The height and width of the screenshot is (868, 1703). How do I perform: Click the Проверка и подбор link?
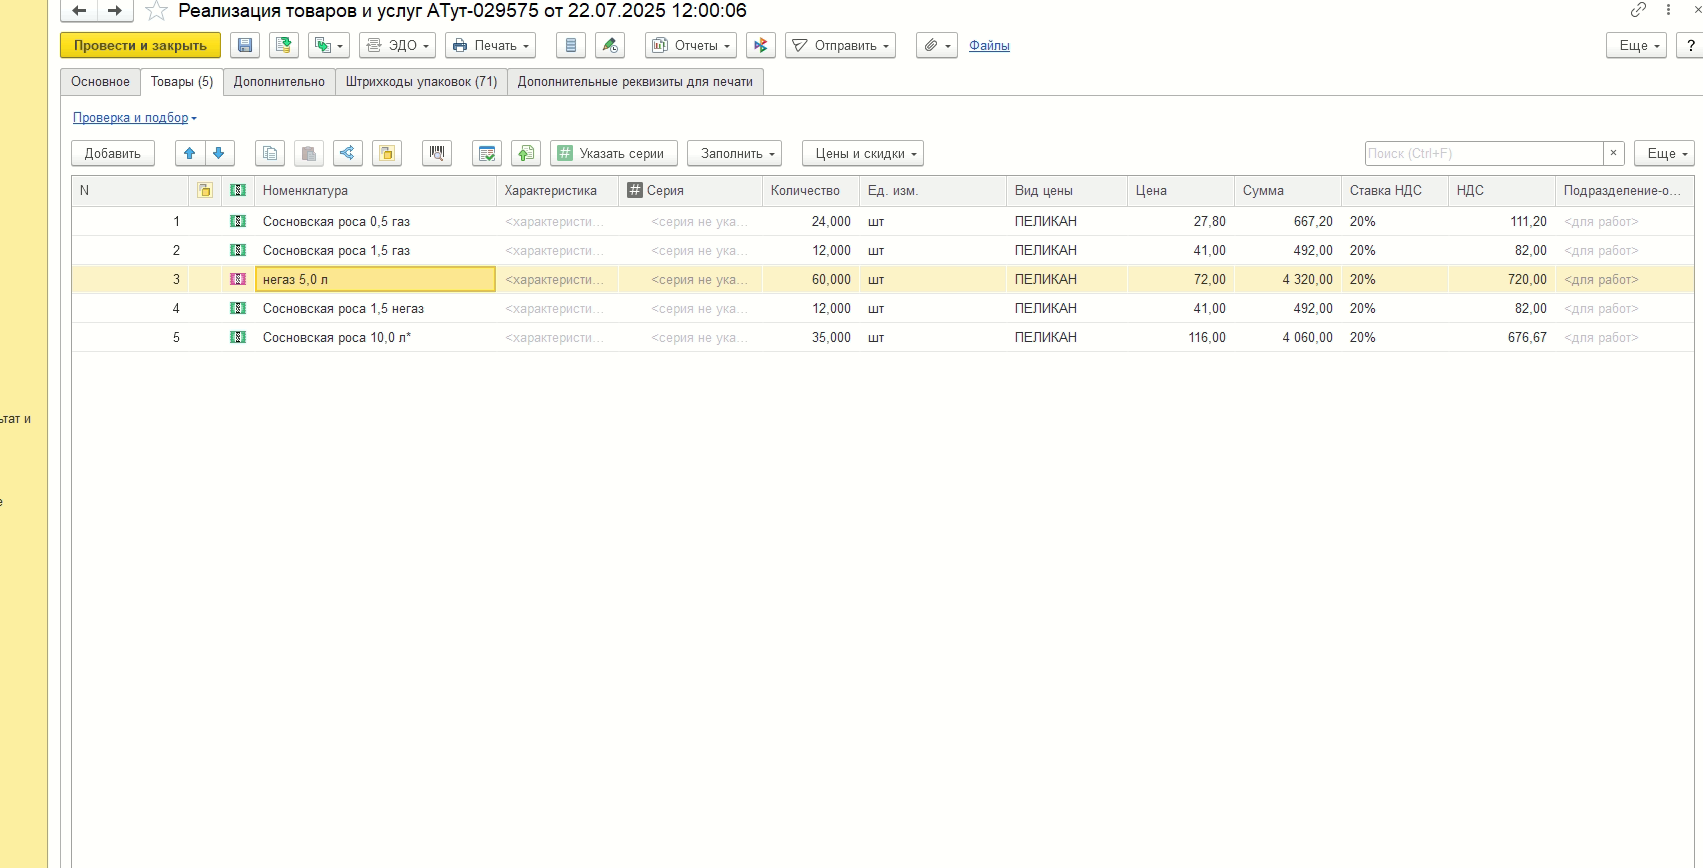(131, 118)
